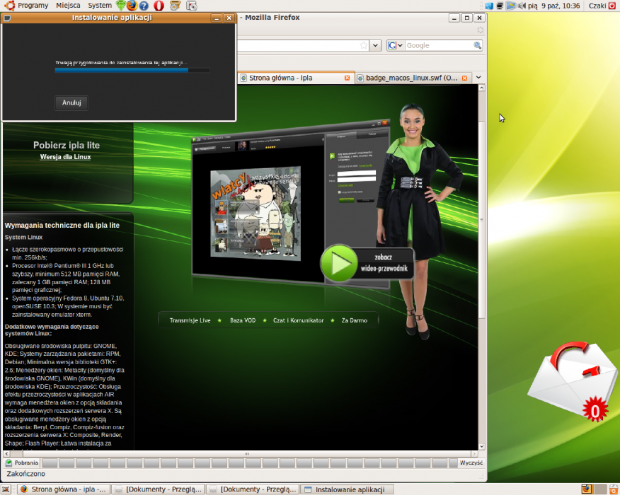The image size is (620, 495).
Task: Close the Strona główna - ipla tab
Action: [347, 78]
